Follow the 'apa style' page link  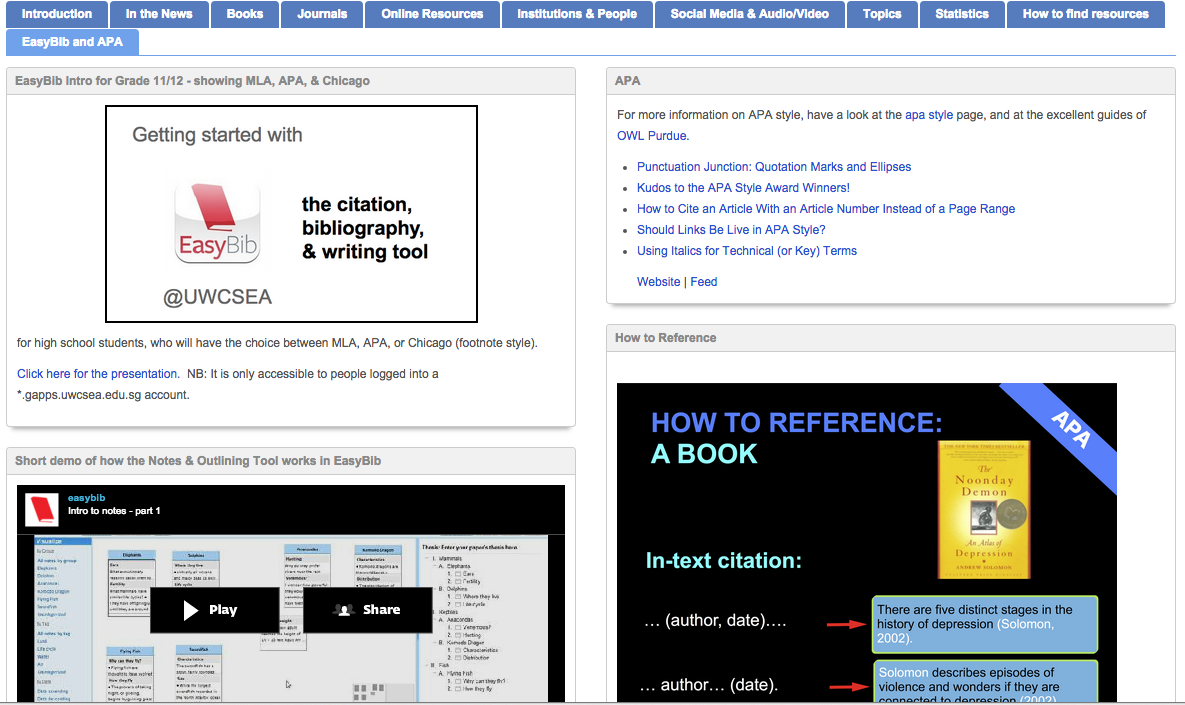(929, 115)
